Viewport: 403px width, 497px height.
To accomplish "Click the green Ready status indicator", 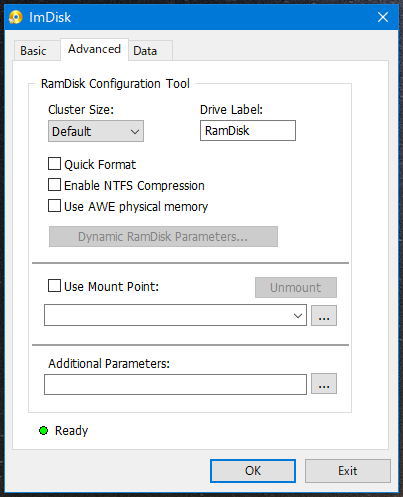I will click(x=43, y=431).
